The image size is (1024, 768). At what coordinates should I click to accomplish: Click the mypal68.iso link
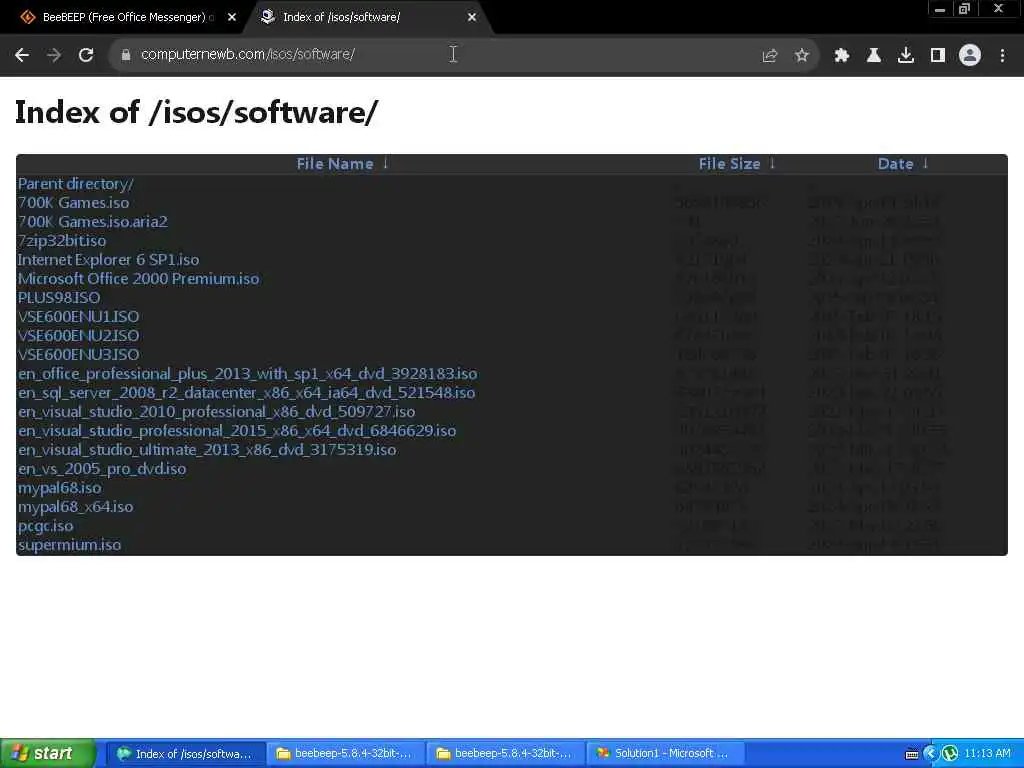pos(59,488)
